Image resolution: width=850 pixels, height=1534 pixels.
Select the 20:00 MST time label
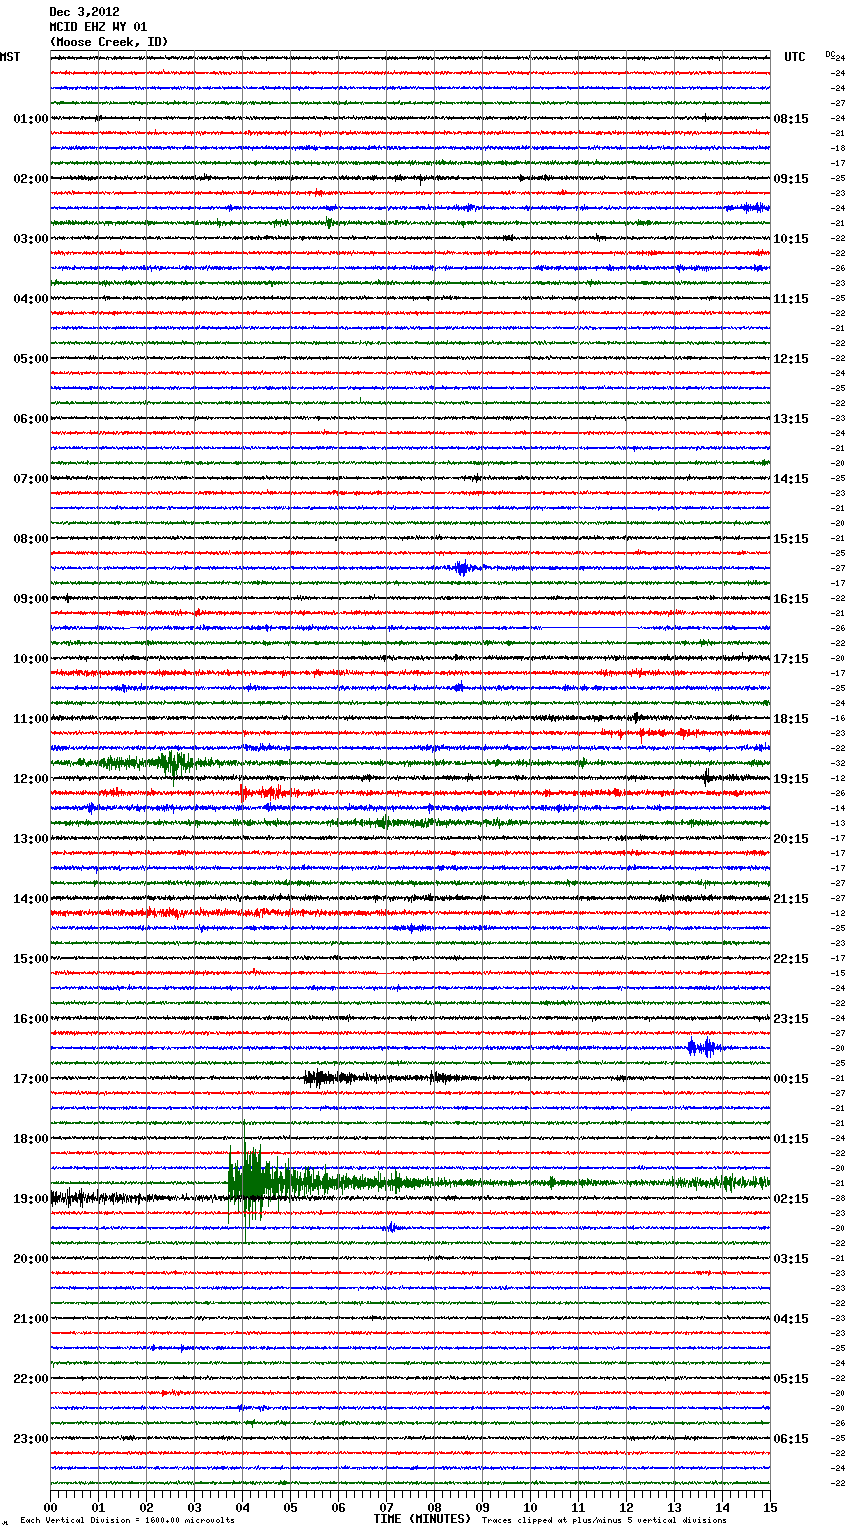click(x=30, y=1259)
